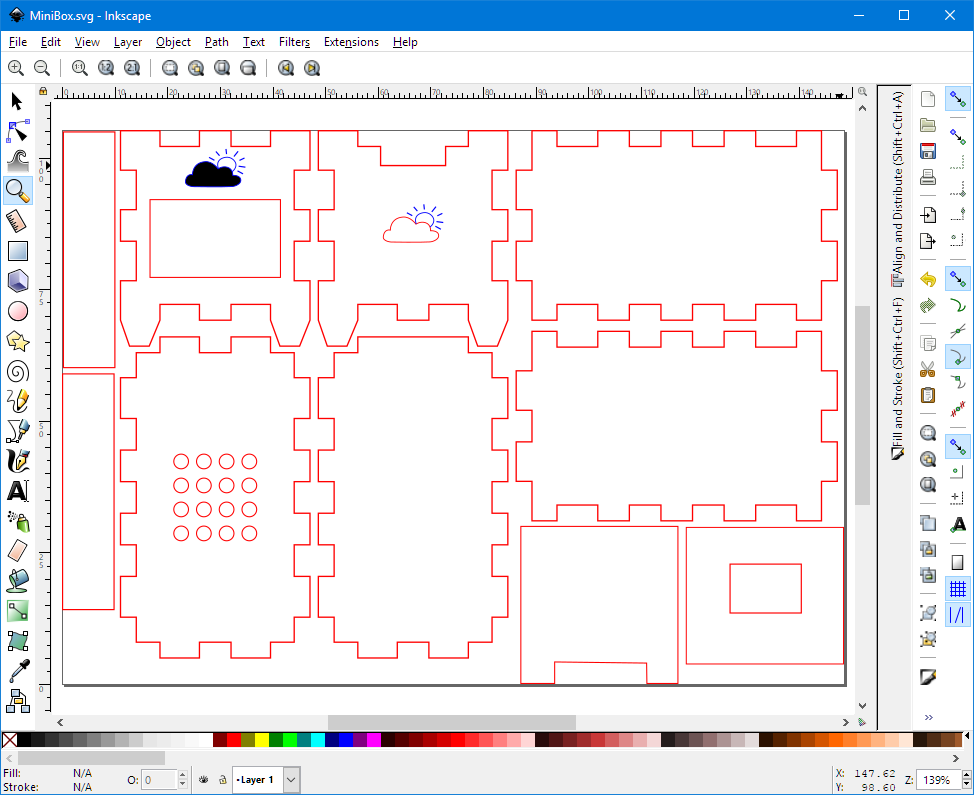Image resolution: width=974 pixels, height=795 pixels.
Task: Pick the Text tool in toolbox
Action: tap(17, 491)
